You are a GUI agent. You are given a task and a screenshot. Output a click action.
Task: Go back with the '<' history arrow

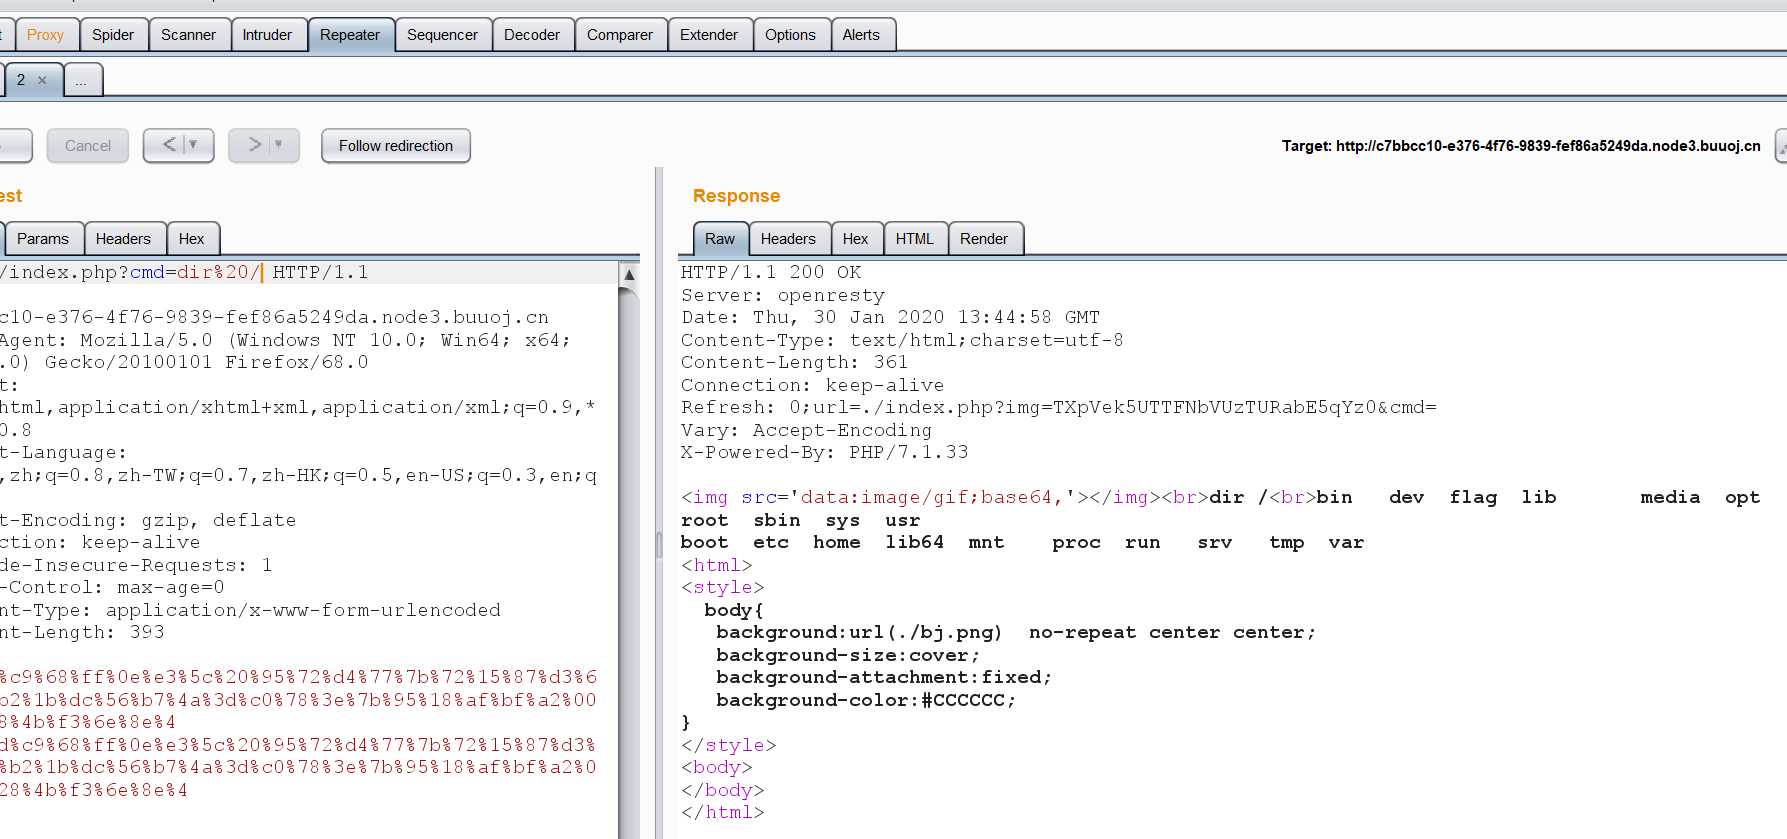pyautogui.click(x=168, y=145)
